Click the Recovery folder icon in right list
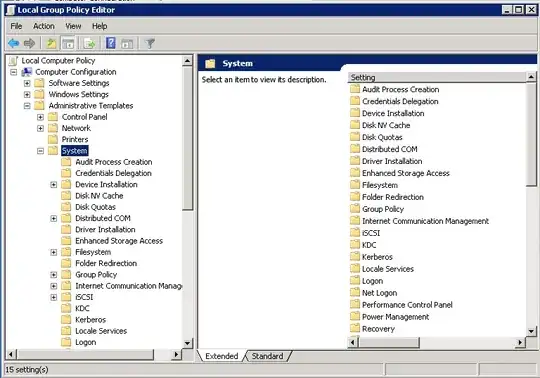Viewport: 540px width, 378px height. [355, 328]
